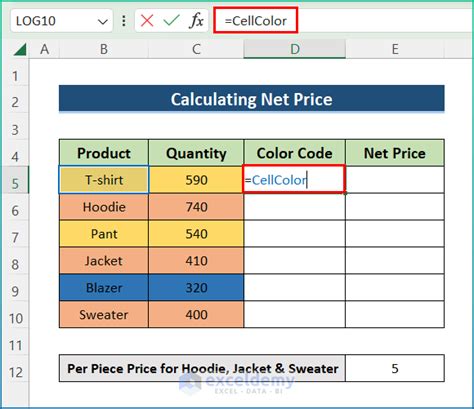Click the Jacket cell

(x=104, y=261)
